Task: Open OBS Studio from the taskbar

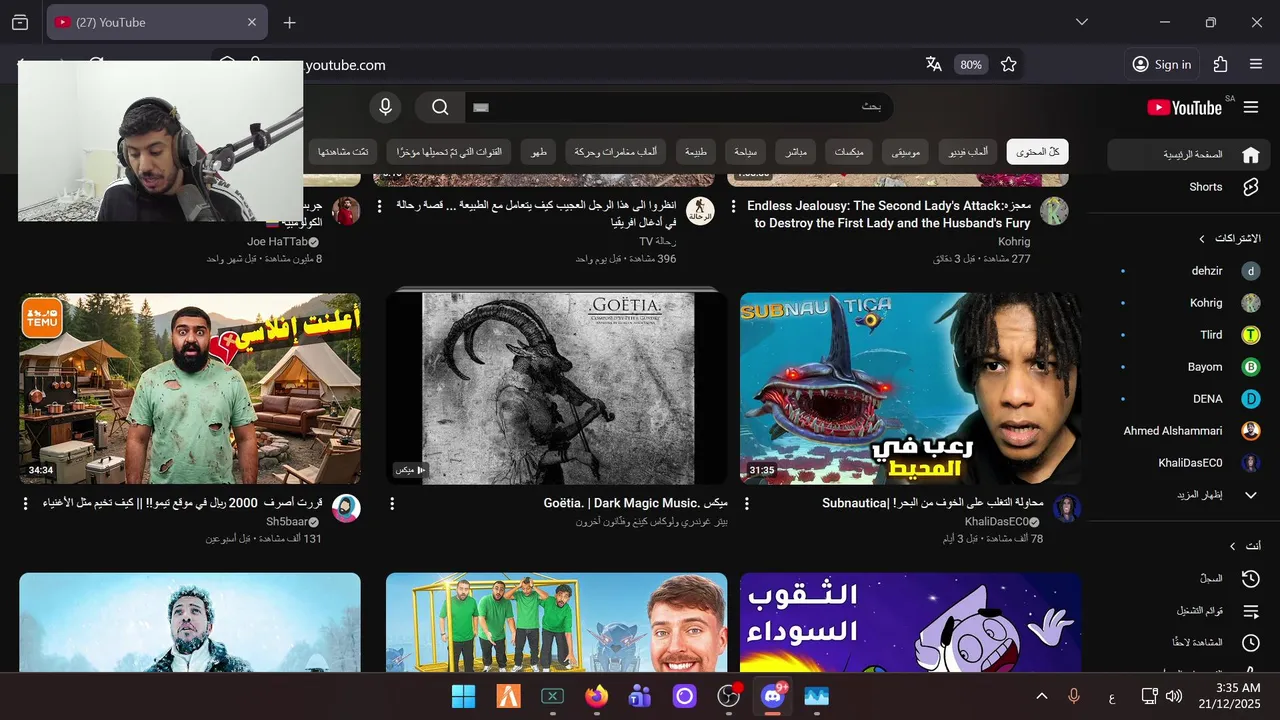Action: 729,696
